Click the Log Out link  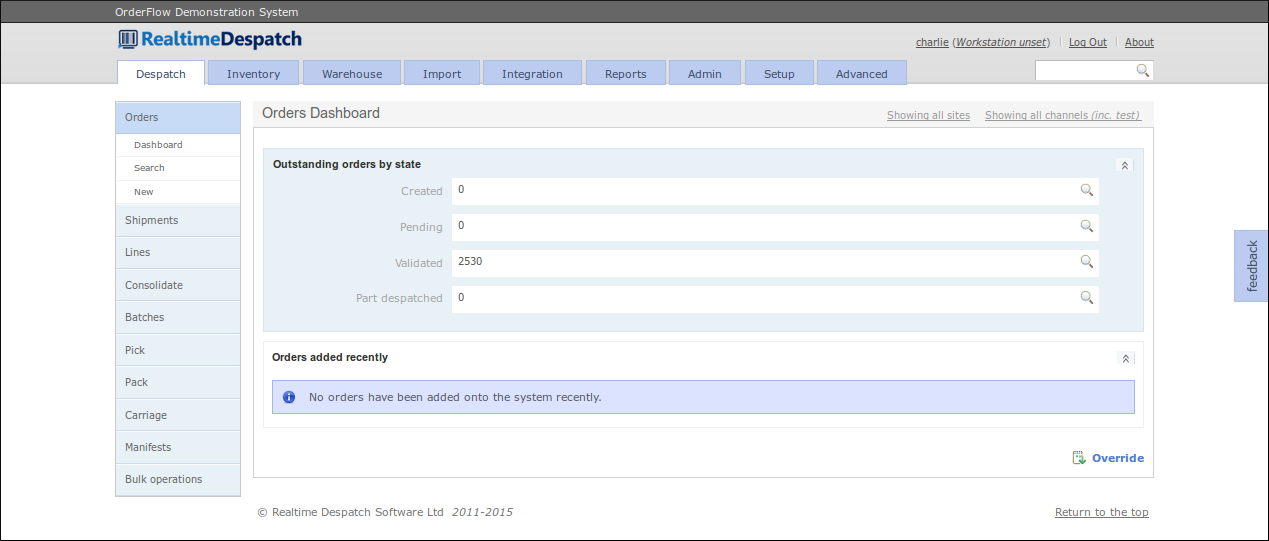click(1088, 42)
